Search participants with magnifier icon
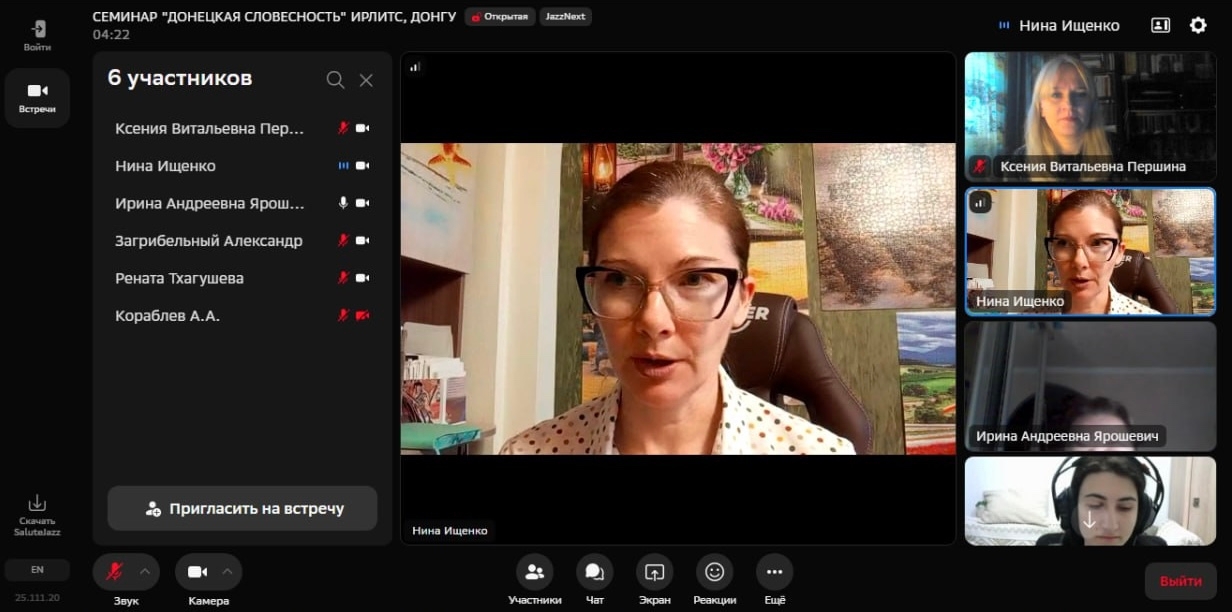This screenshot has width=1232, height=612. pyautogui.click(x=335, y=80)
